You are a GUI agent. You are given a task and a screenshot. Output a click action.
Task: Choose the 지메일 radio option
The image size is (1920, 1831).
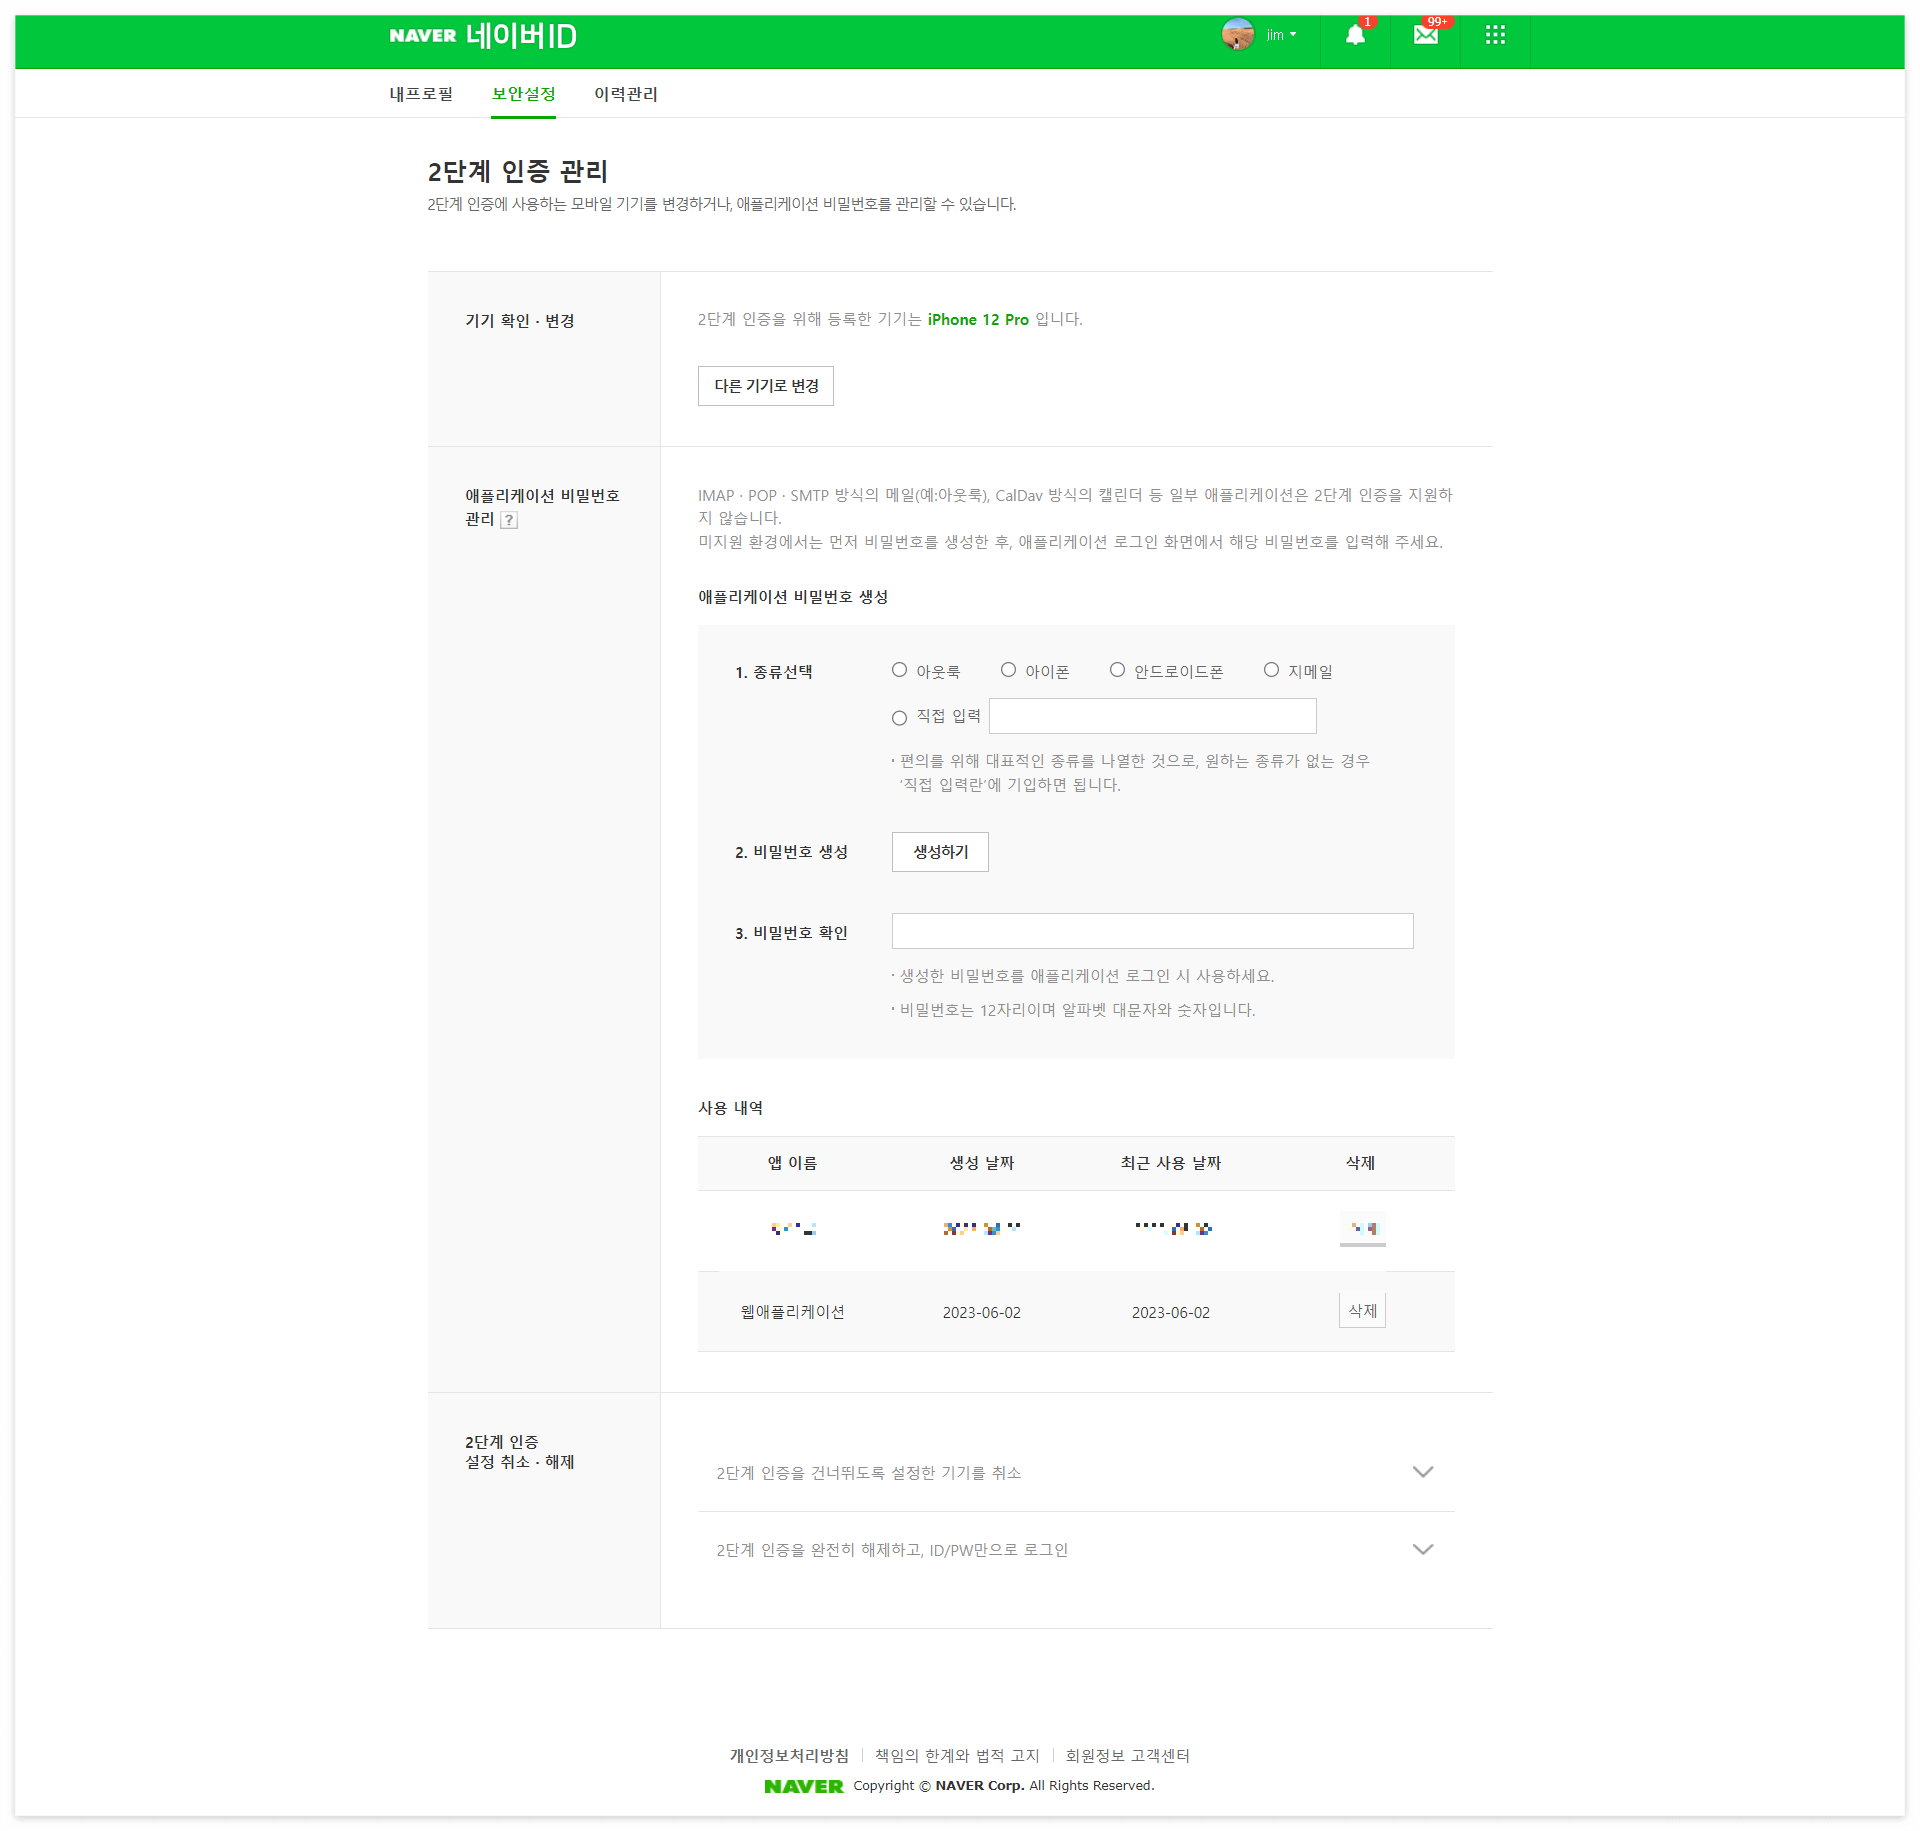pos(1271,671)
